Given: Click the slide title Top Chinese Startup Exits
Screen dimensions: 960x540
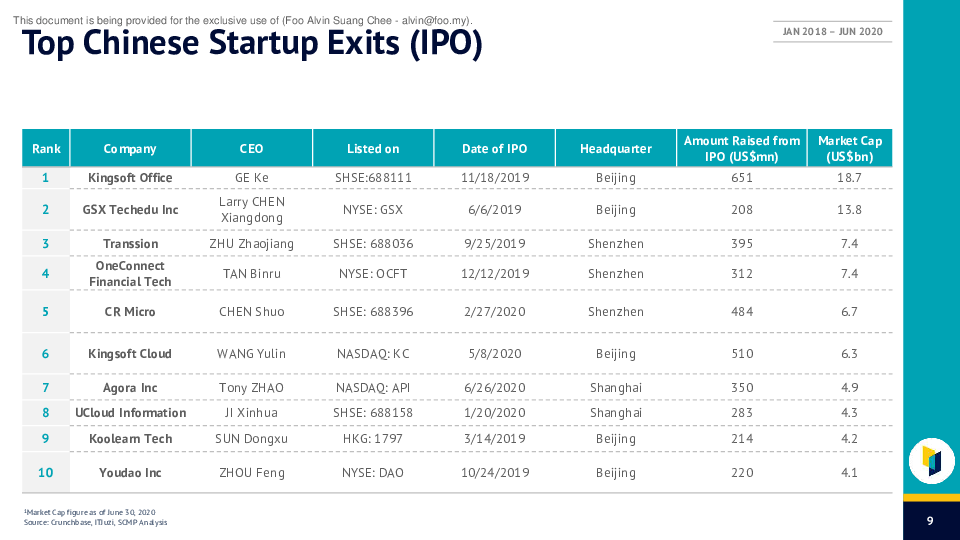Looking at the screenshot, I should (252, 44).
